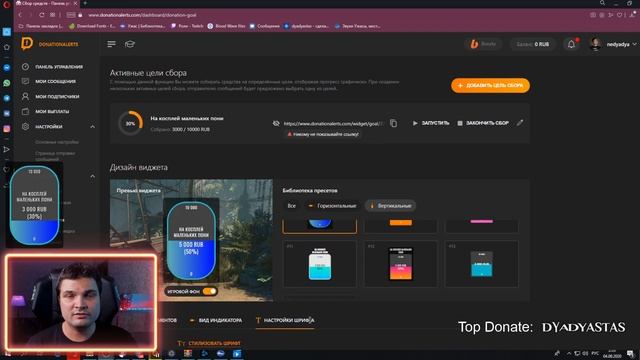The height and width of the screenshot is (360, 640).
Task: Click Запустить to start the goal
Action: click(x=431, y=123)
